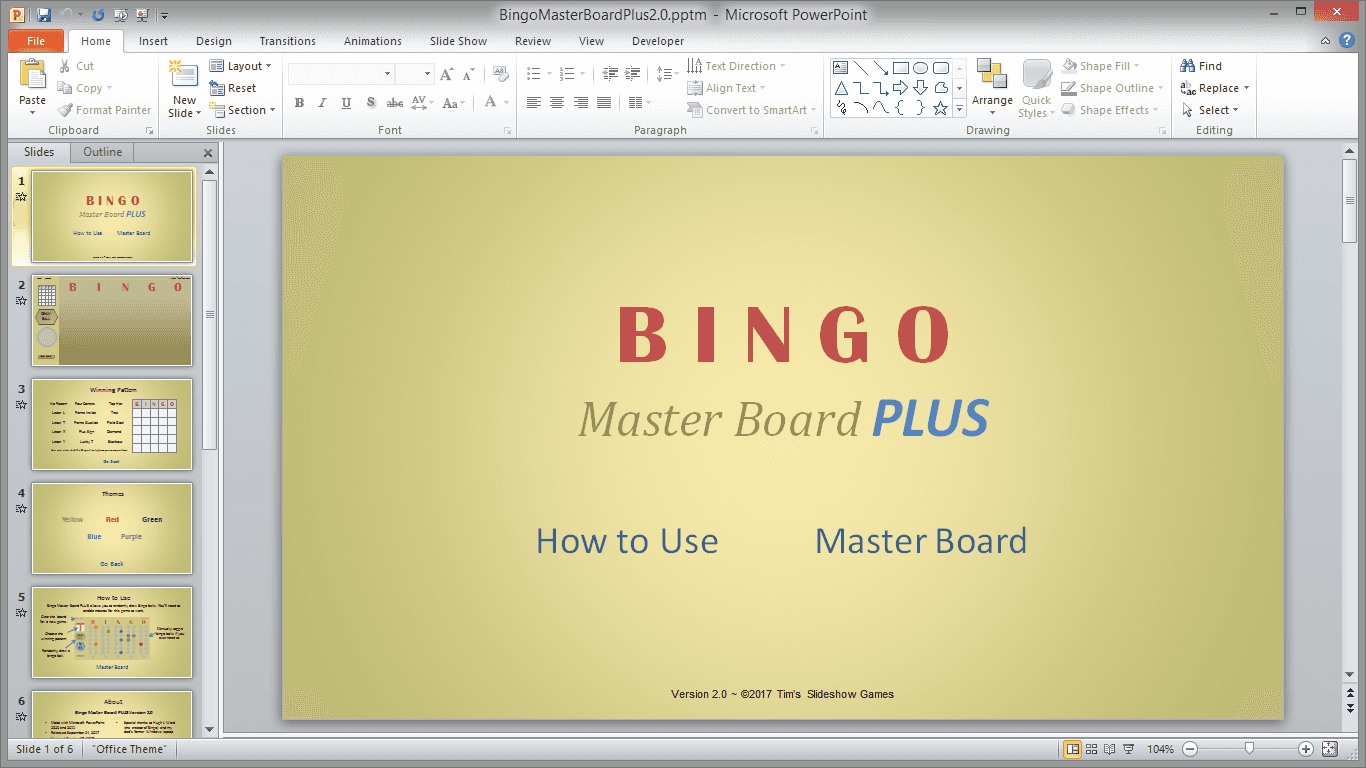The height and width of the screenshot is (768, 1366).
Task: Toggle Bold formatting
Action: pyautogui.click(x=299, y=103)
